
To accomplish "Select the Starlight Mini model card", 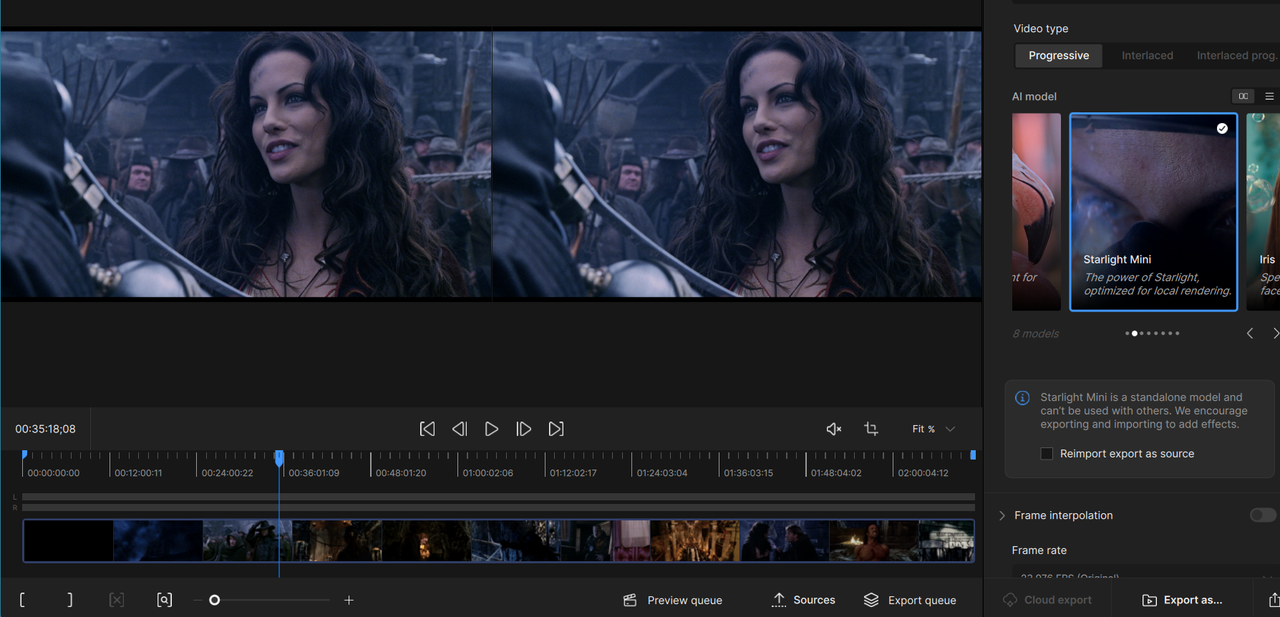I will click(1154, 211).
